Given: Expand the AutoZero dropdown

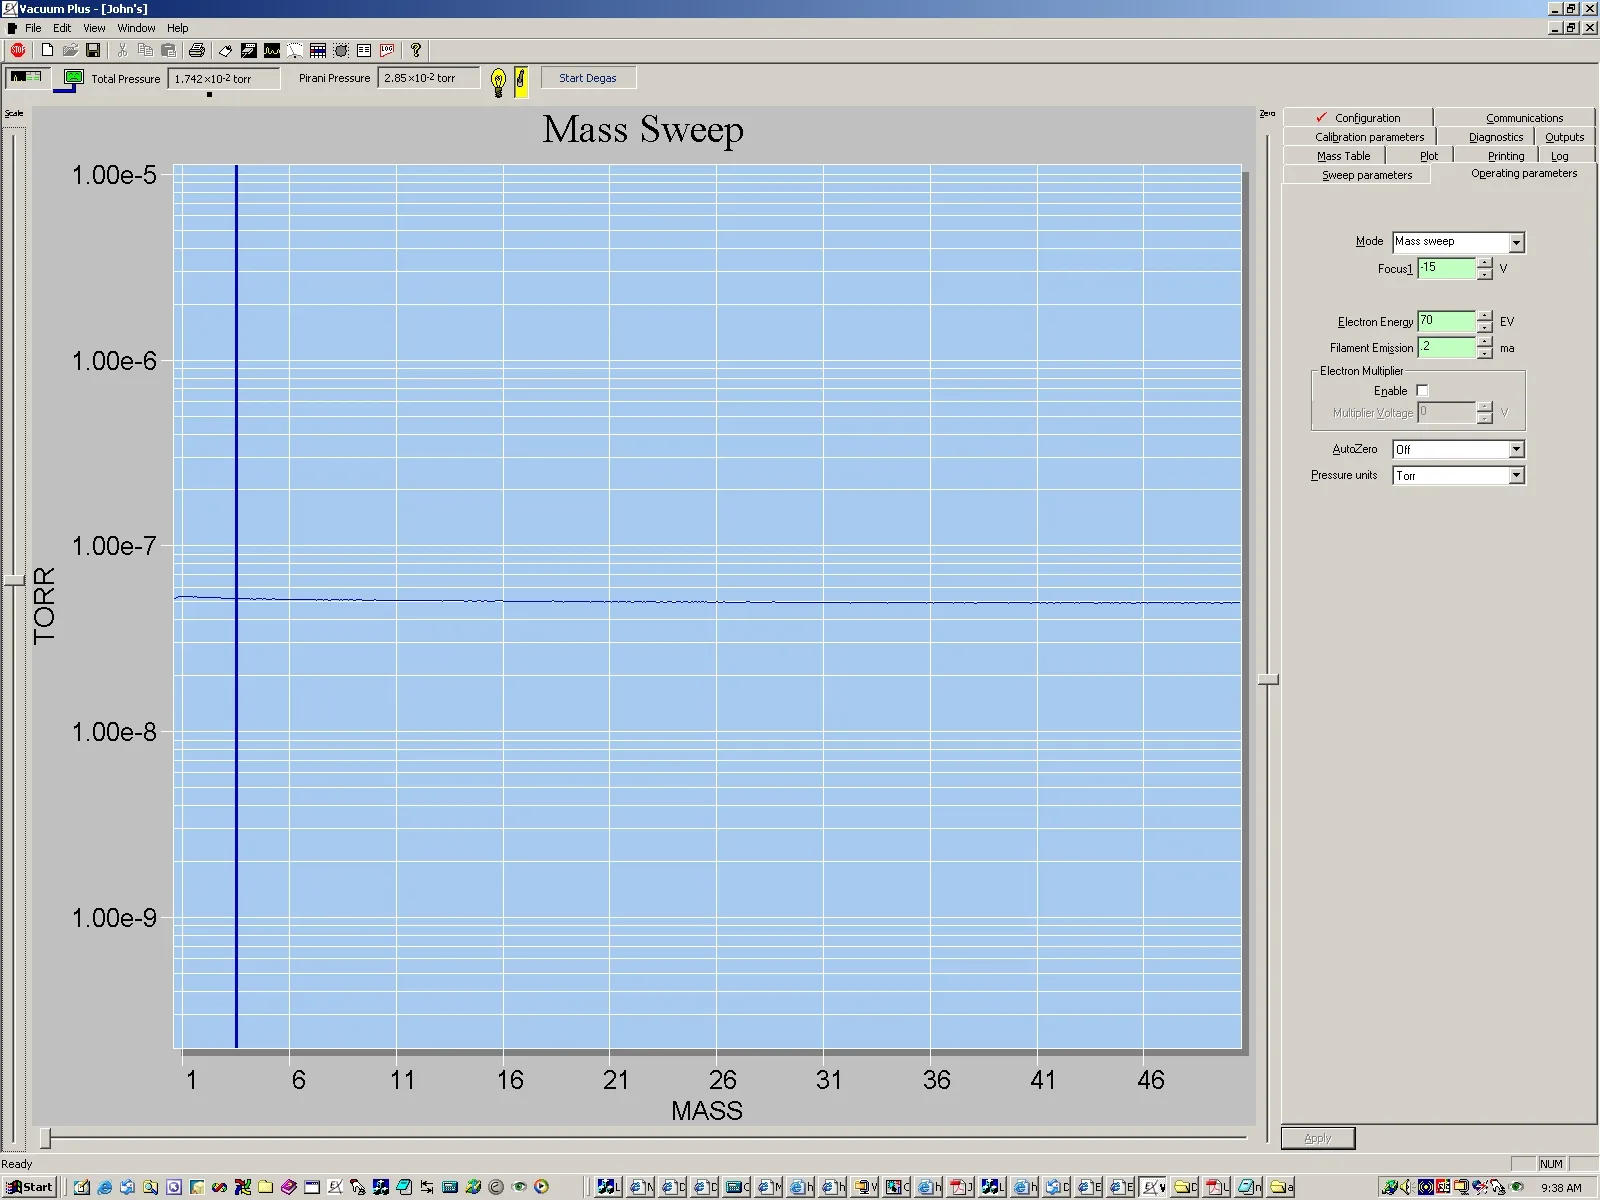Looking at the screenshot, I should [x=1516, y=450].
